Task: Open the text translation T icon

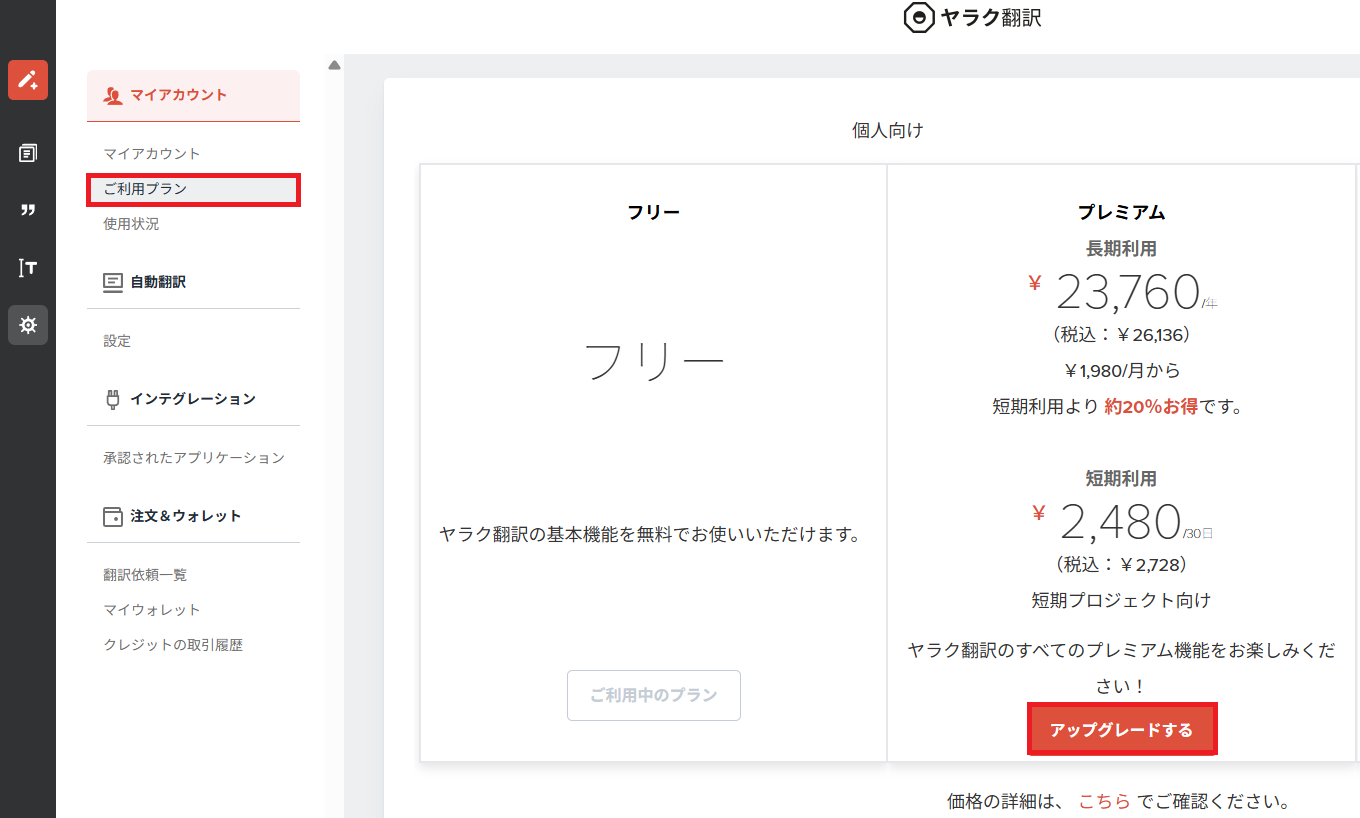Action: [28, 267]
